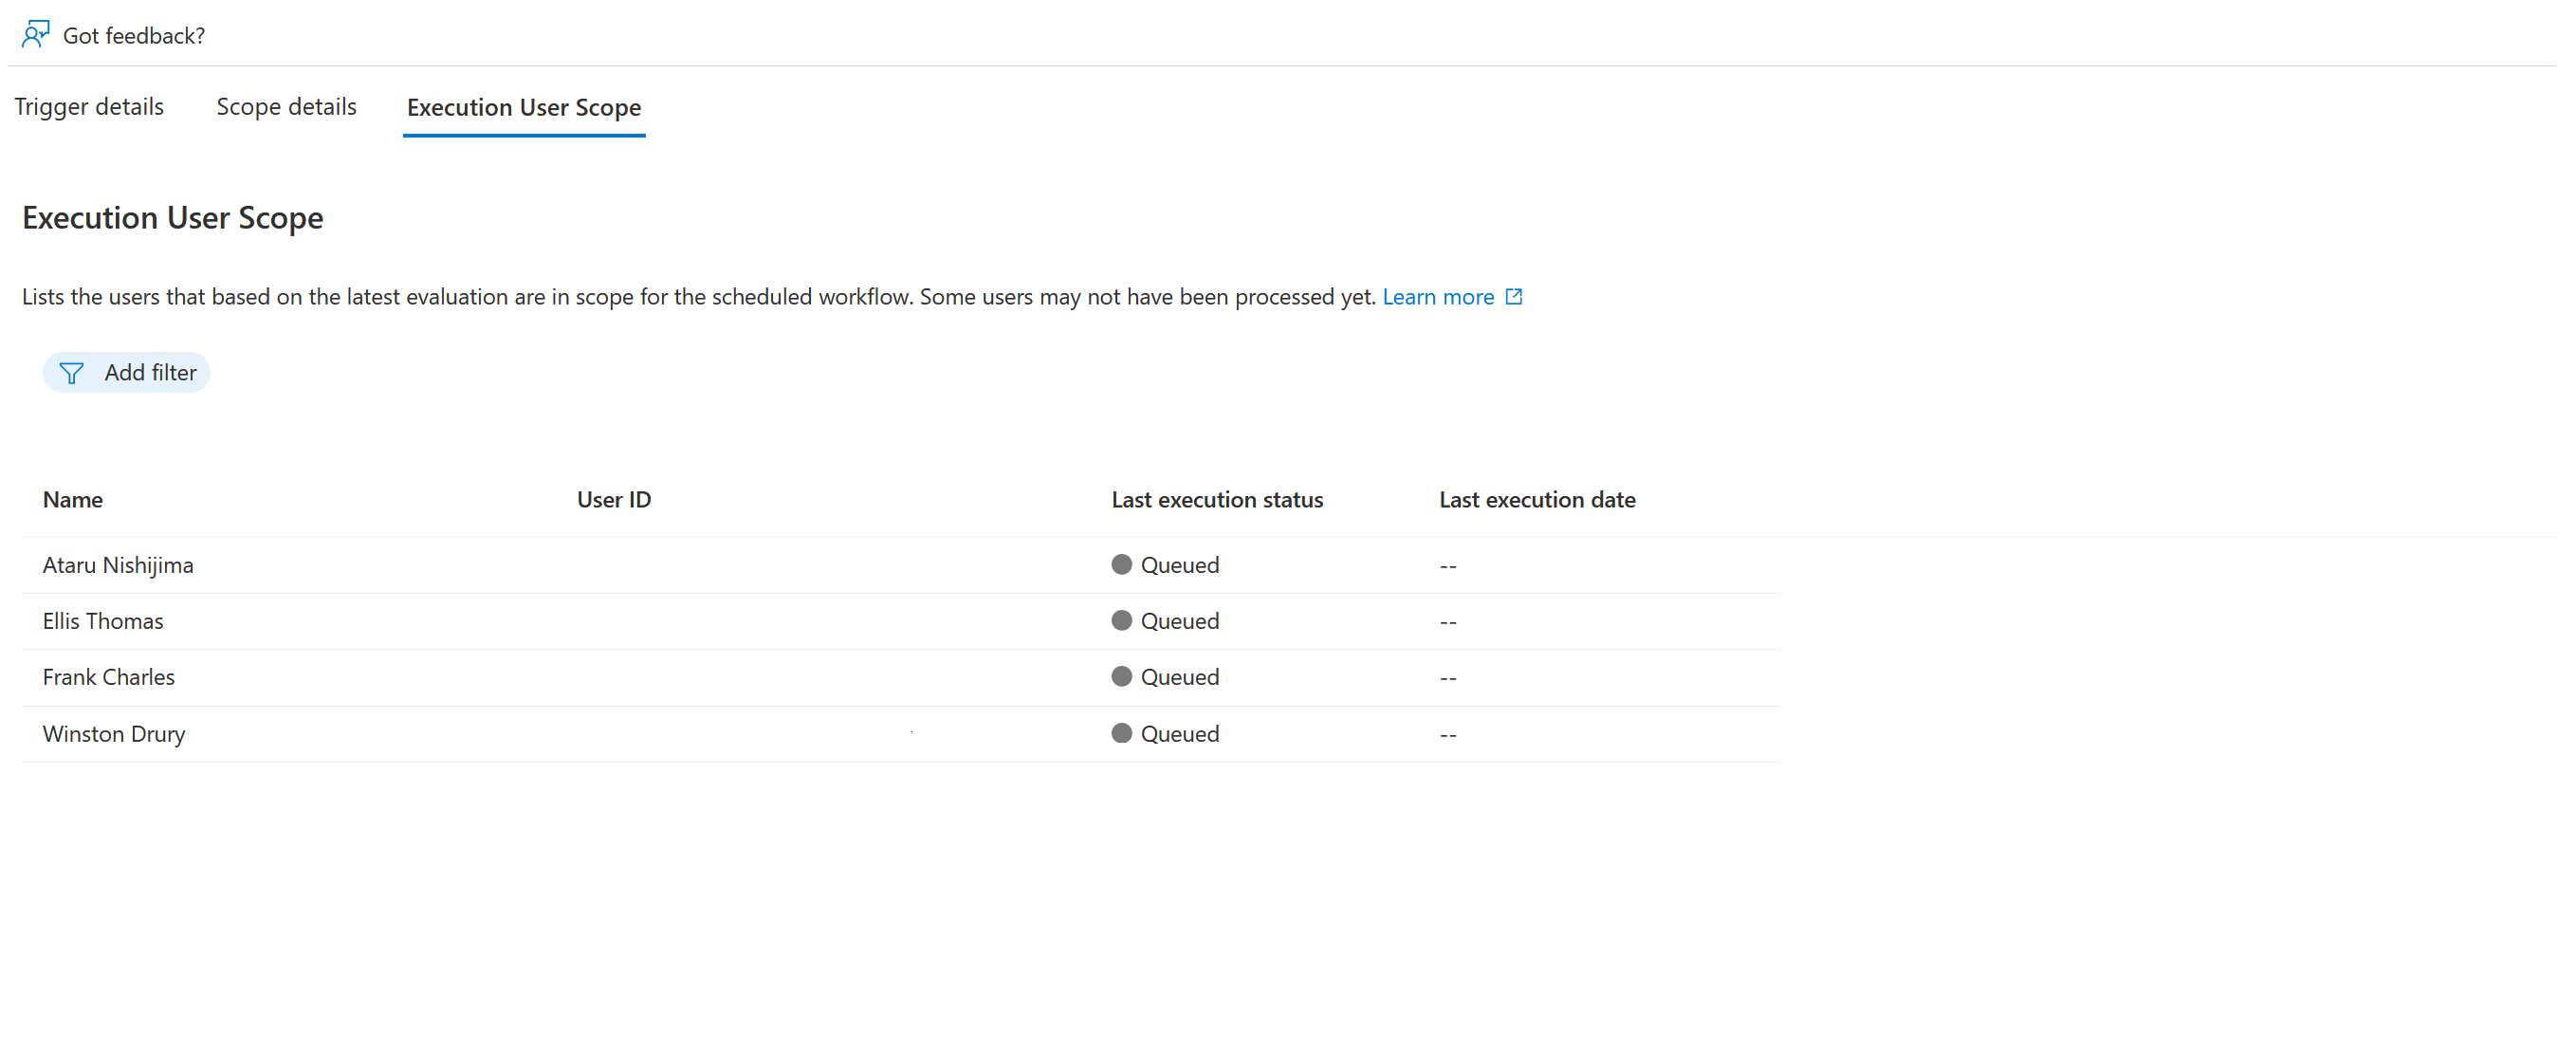Click the Queued status dot for Ellis Thomas
2576x1051 pixels.
tap(1121, 620)
